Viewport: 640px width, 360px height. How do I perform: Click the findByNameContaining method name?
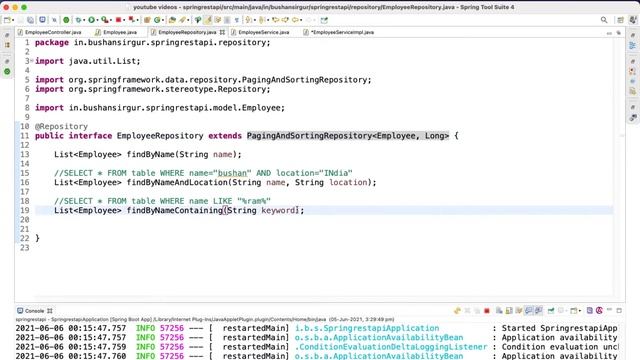tap(174, 210)
